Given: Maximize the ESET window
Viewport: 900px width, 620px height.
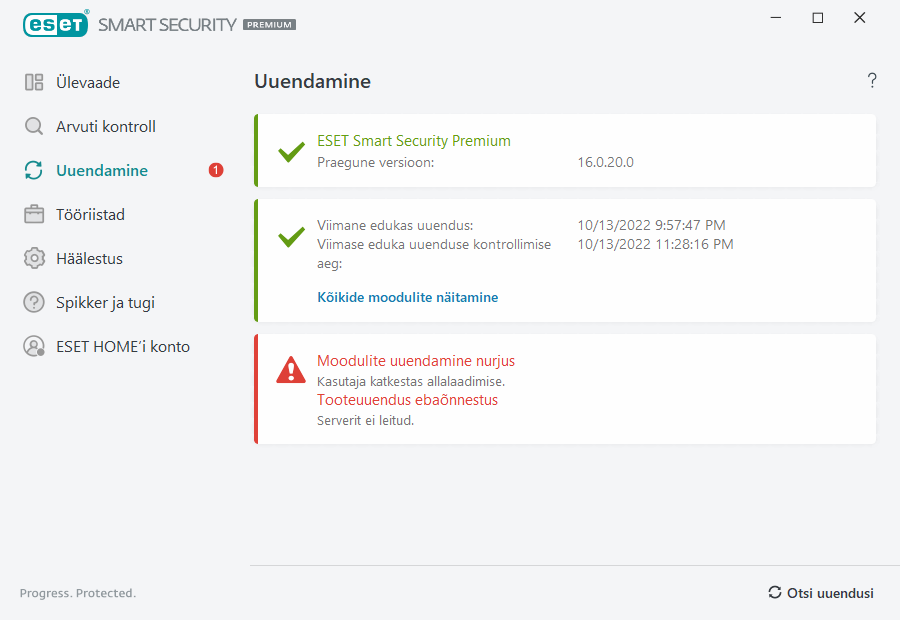Looking at the screenshot, I should (x=818, y=18).
